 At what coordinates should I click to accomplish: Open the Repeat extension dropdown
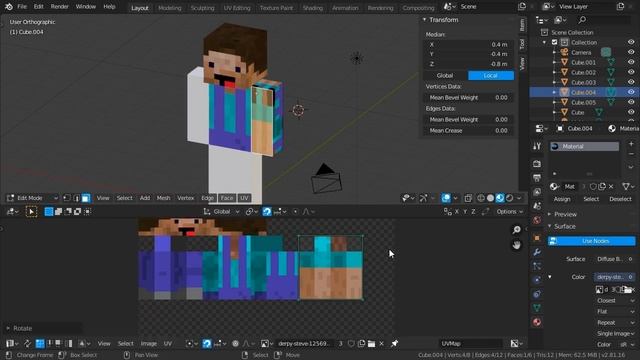pyautogui.click(x=616, y=322)
